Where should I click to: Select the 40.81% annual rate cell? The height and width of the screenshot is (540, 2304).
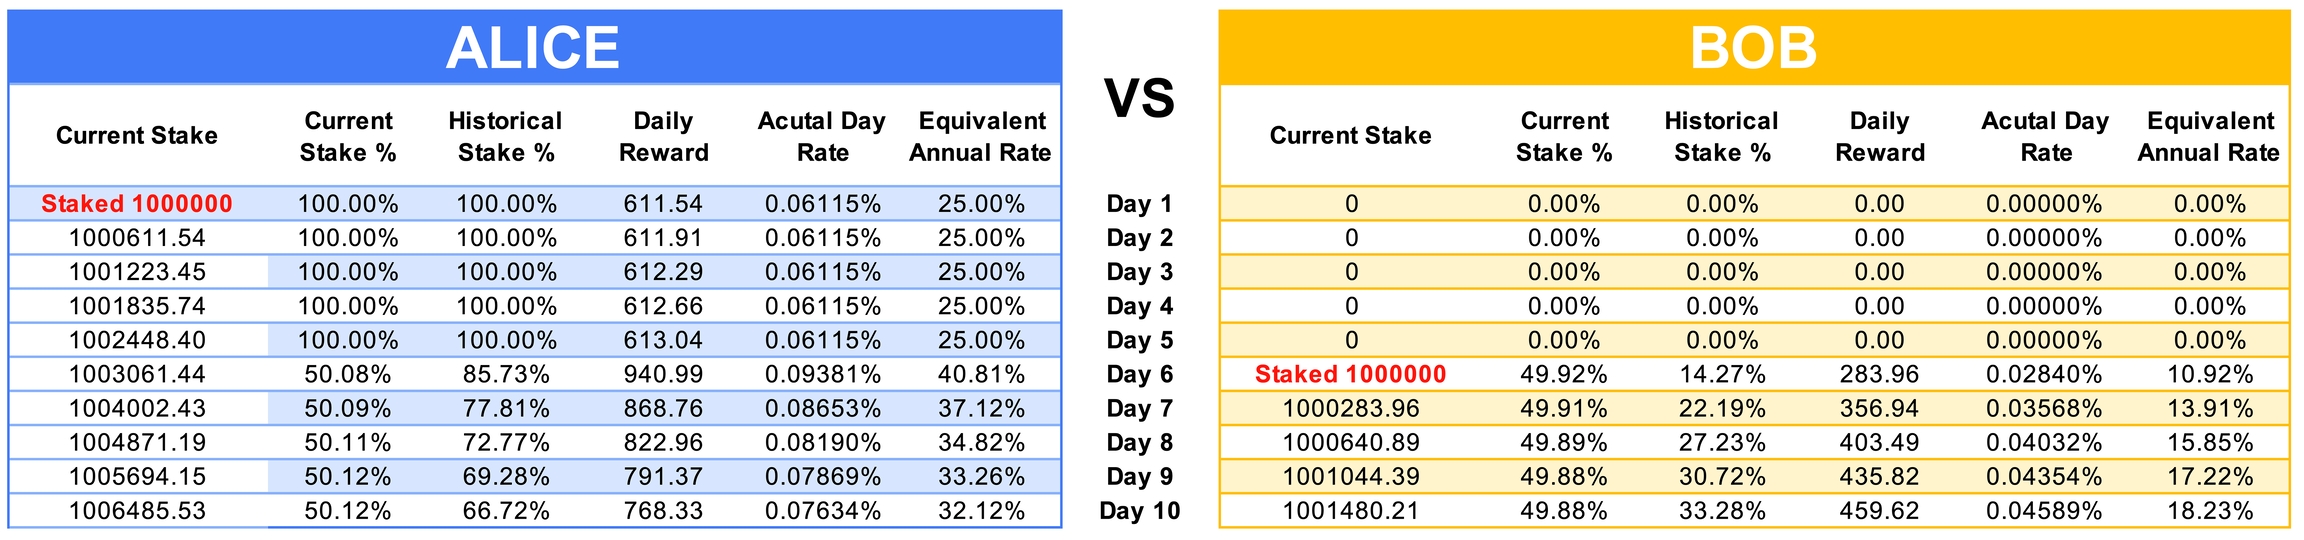[x=981, y=374]
